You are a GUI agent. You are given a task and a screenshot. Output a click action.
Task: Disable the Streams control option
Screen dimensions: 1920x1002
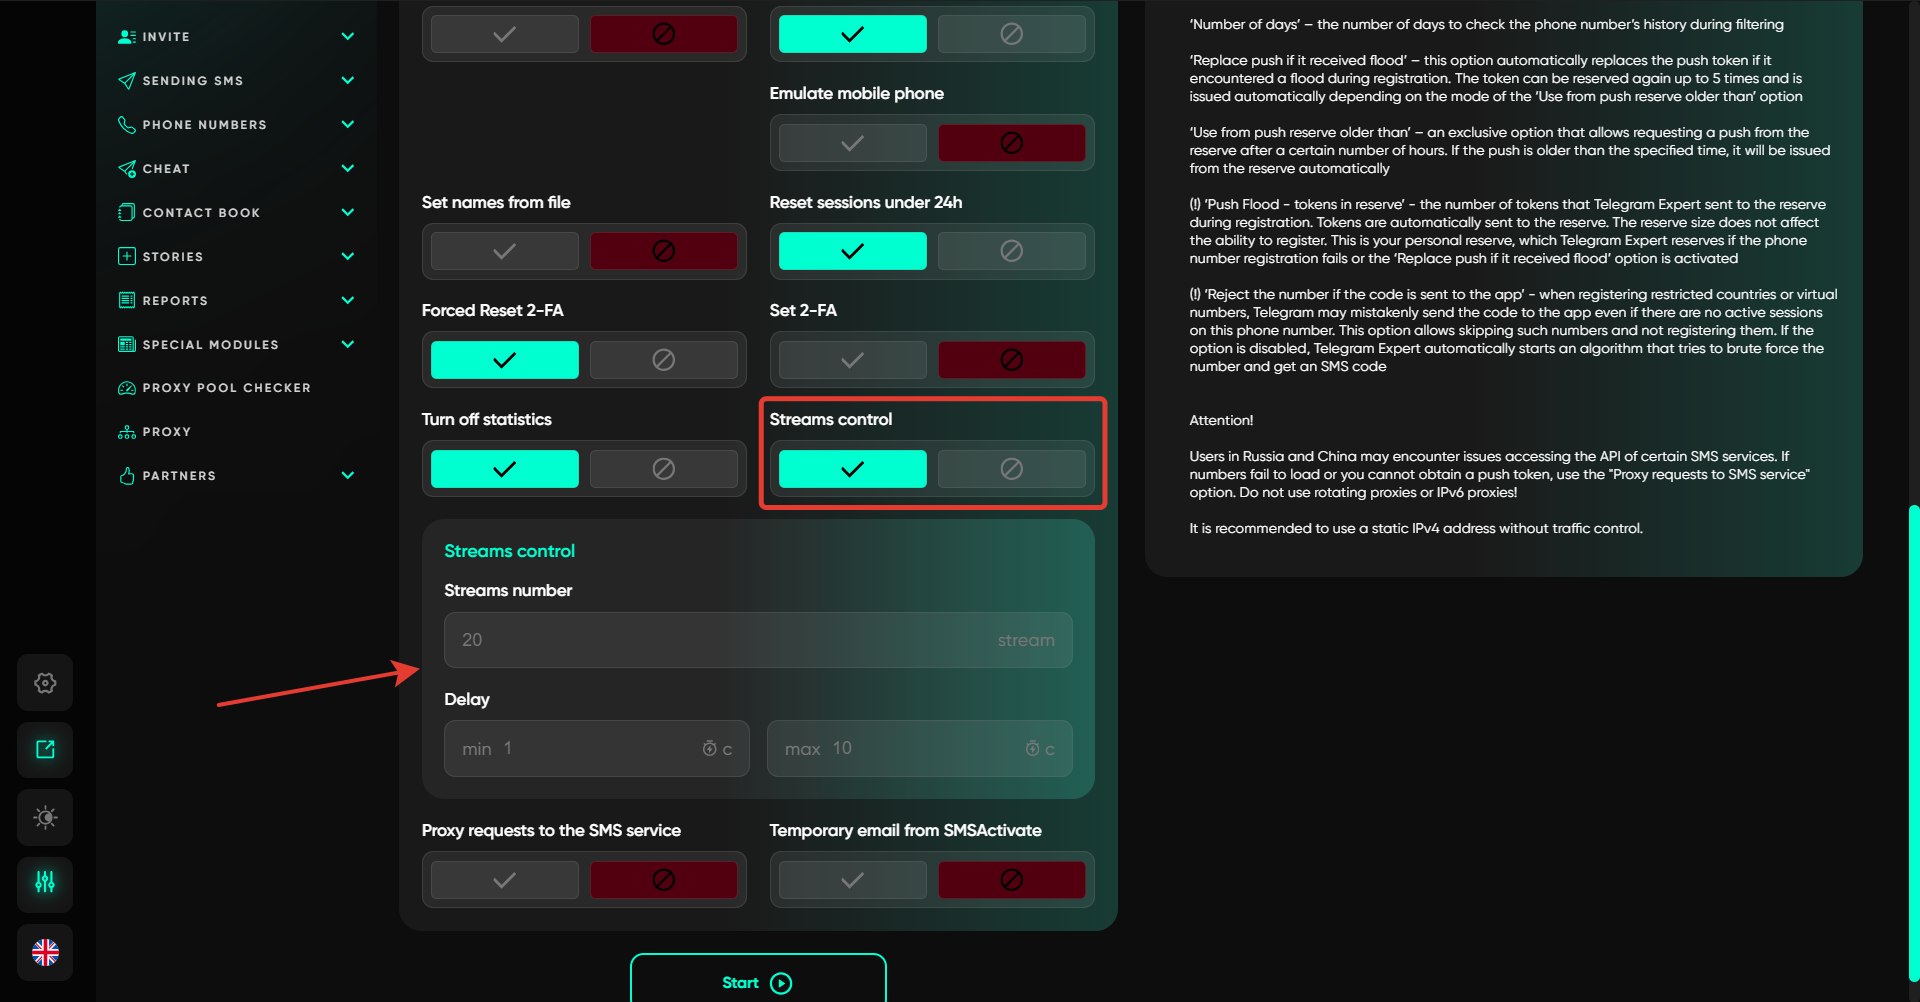(x=1011, y=469)
